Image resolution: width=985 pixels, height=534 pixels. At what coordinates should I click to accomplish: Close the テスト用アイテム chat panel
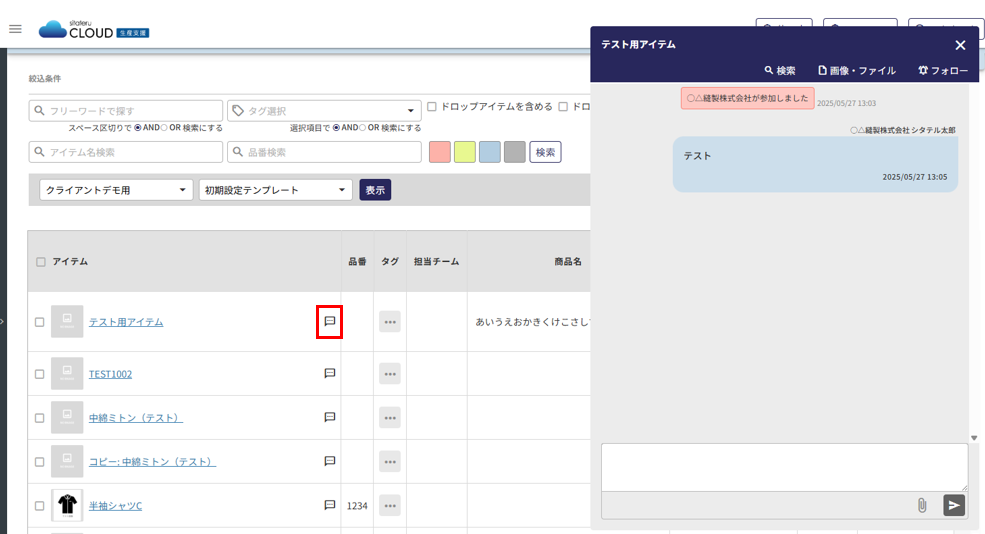click(x=961, y=45)
